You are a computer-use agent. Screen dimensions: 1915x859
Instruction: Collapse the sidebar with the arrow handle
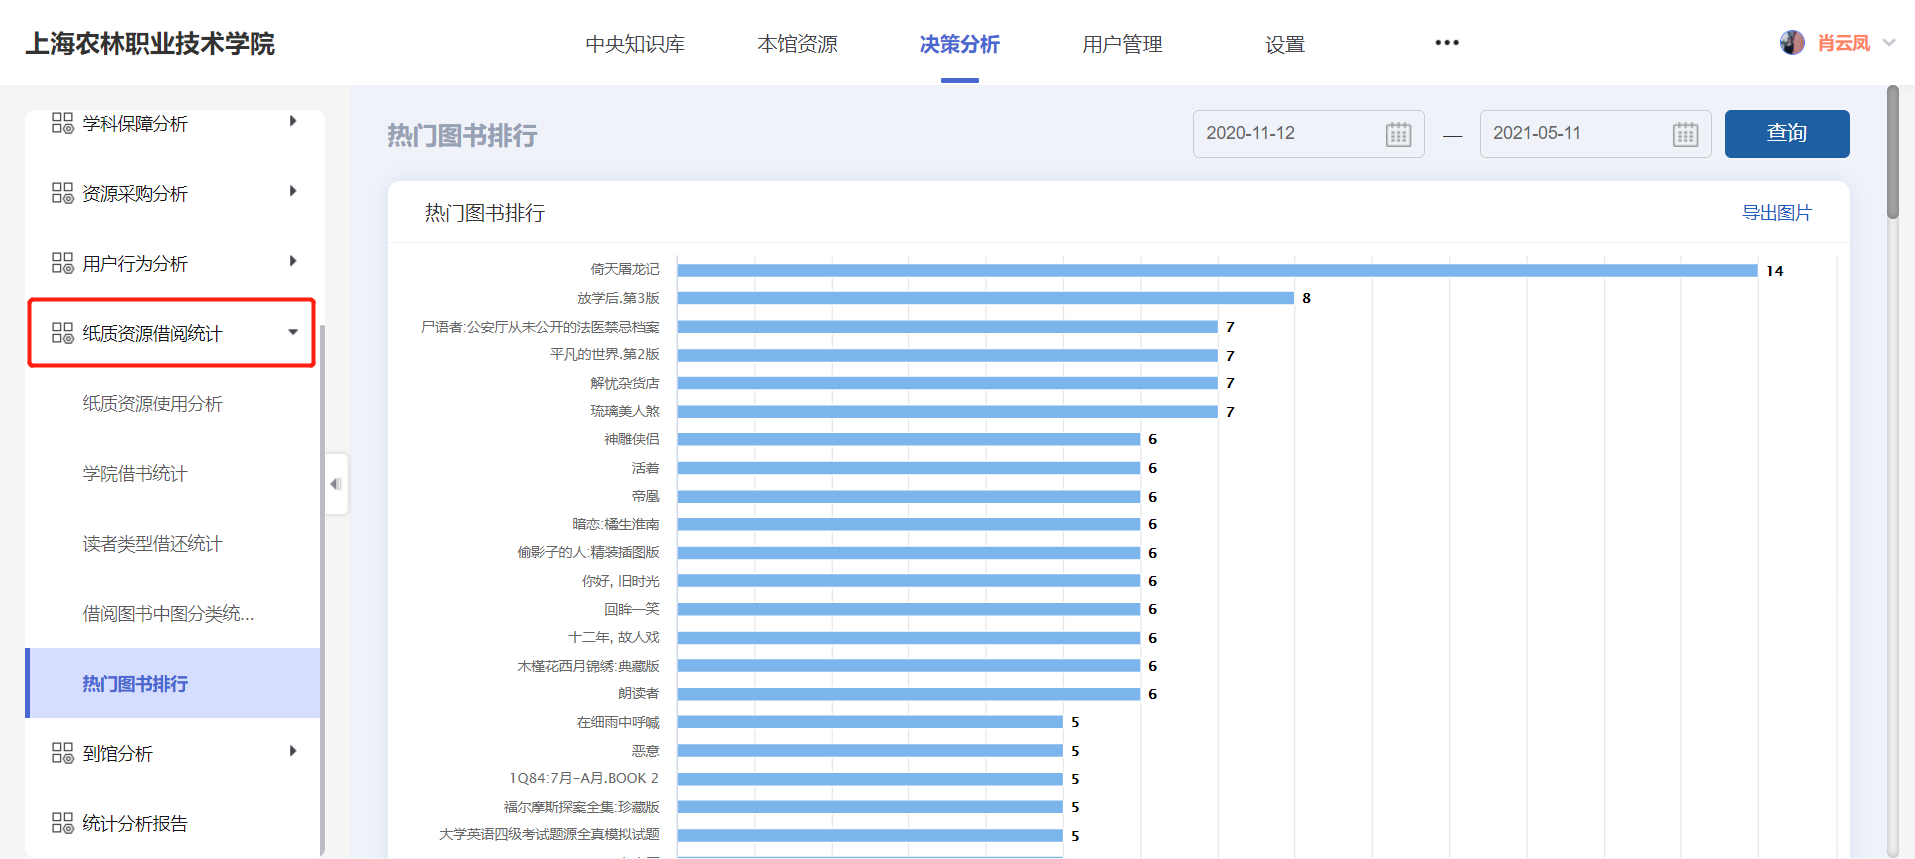click(x=336, y=484)
